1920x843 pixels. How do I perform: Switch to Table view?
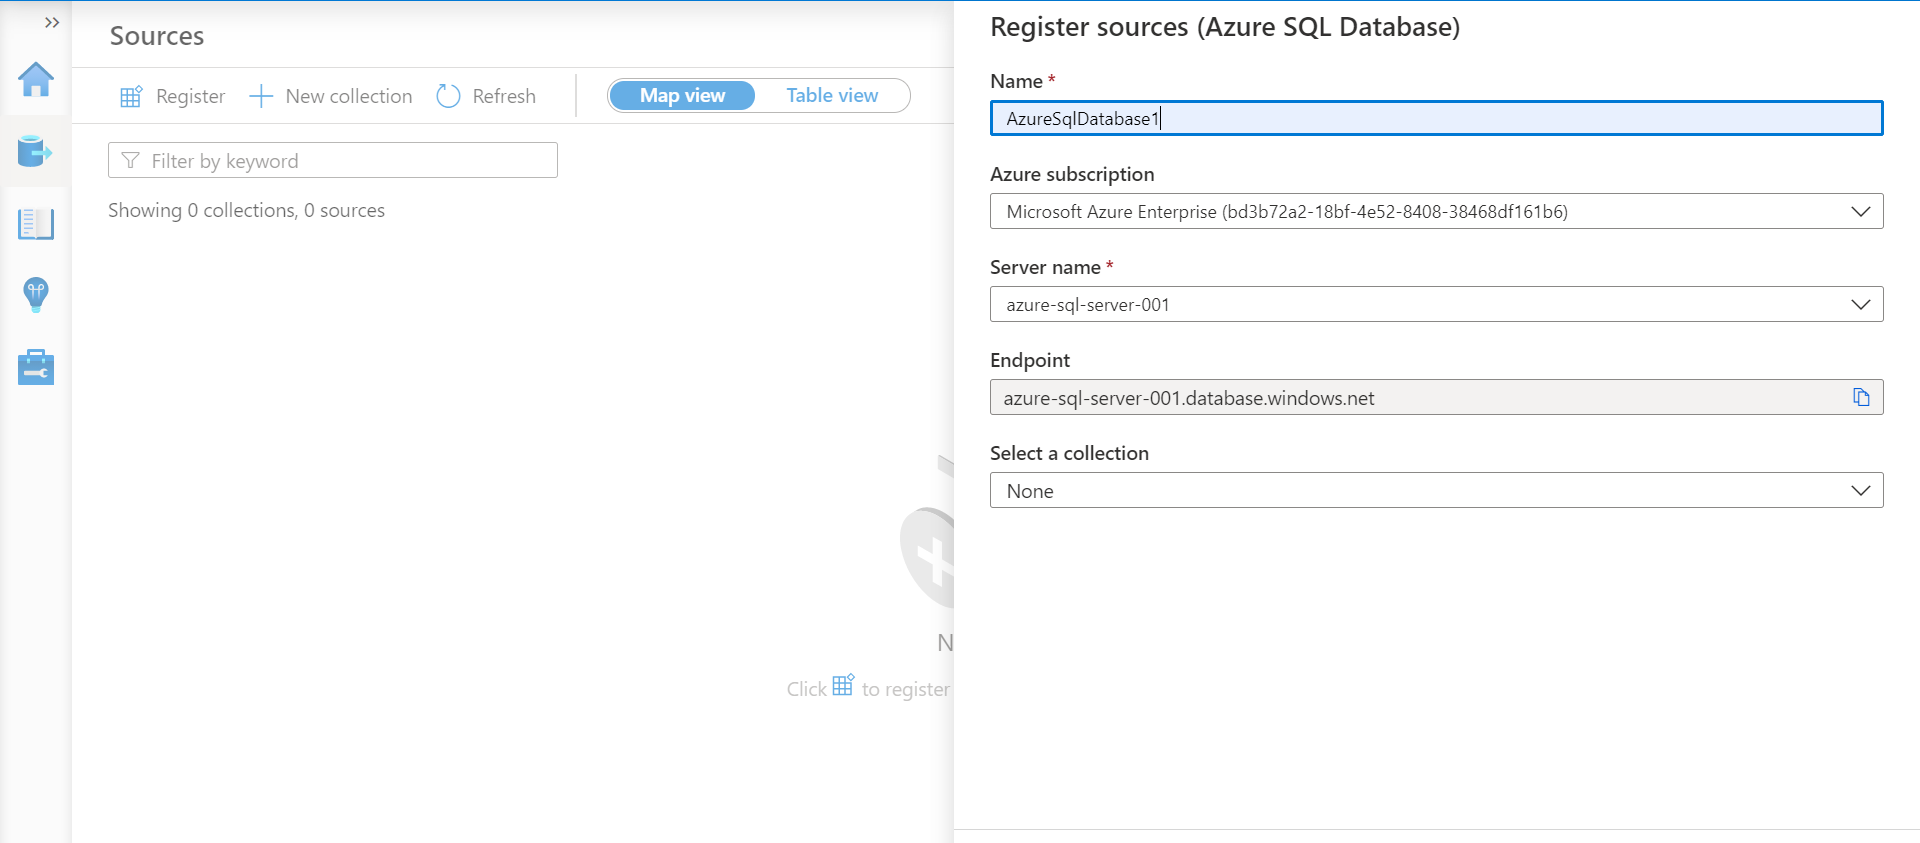[832, 95]
